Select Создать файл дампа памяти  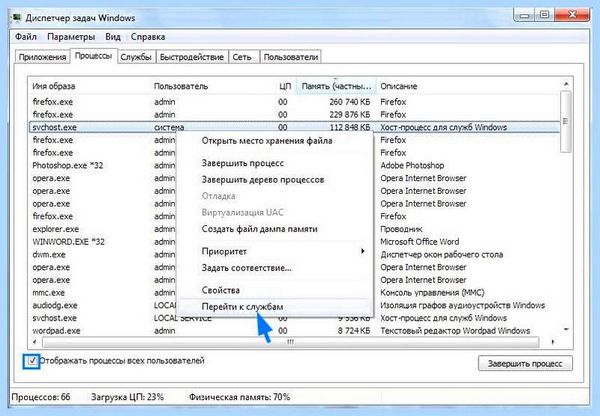click(259, 229)
